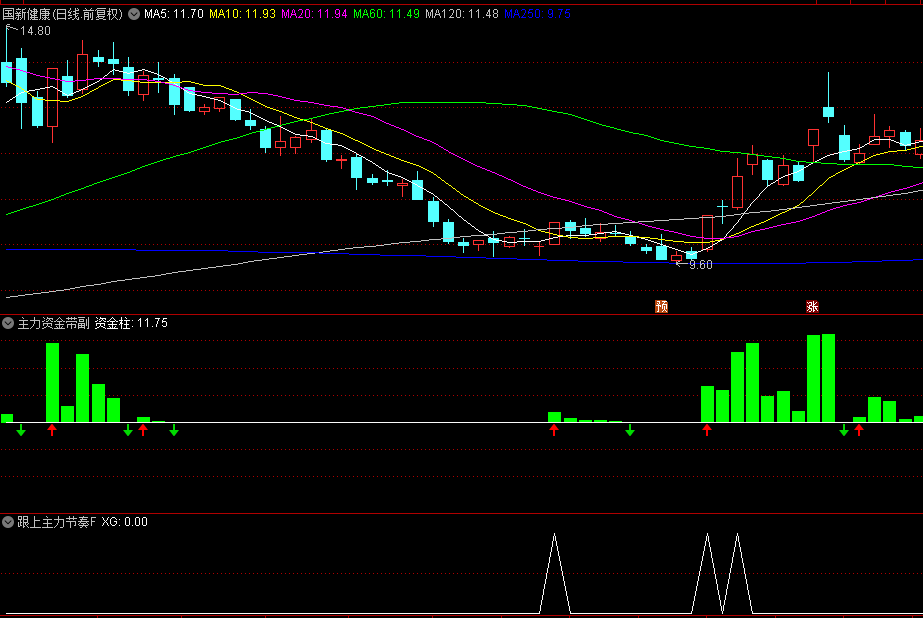923x618 pixels.
Task: Click the red 预 event marker
Action: coord(662,306)
